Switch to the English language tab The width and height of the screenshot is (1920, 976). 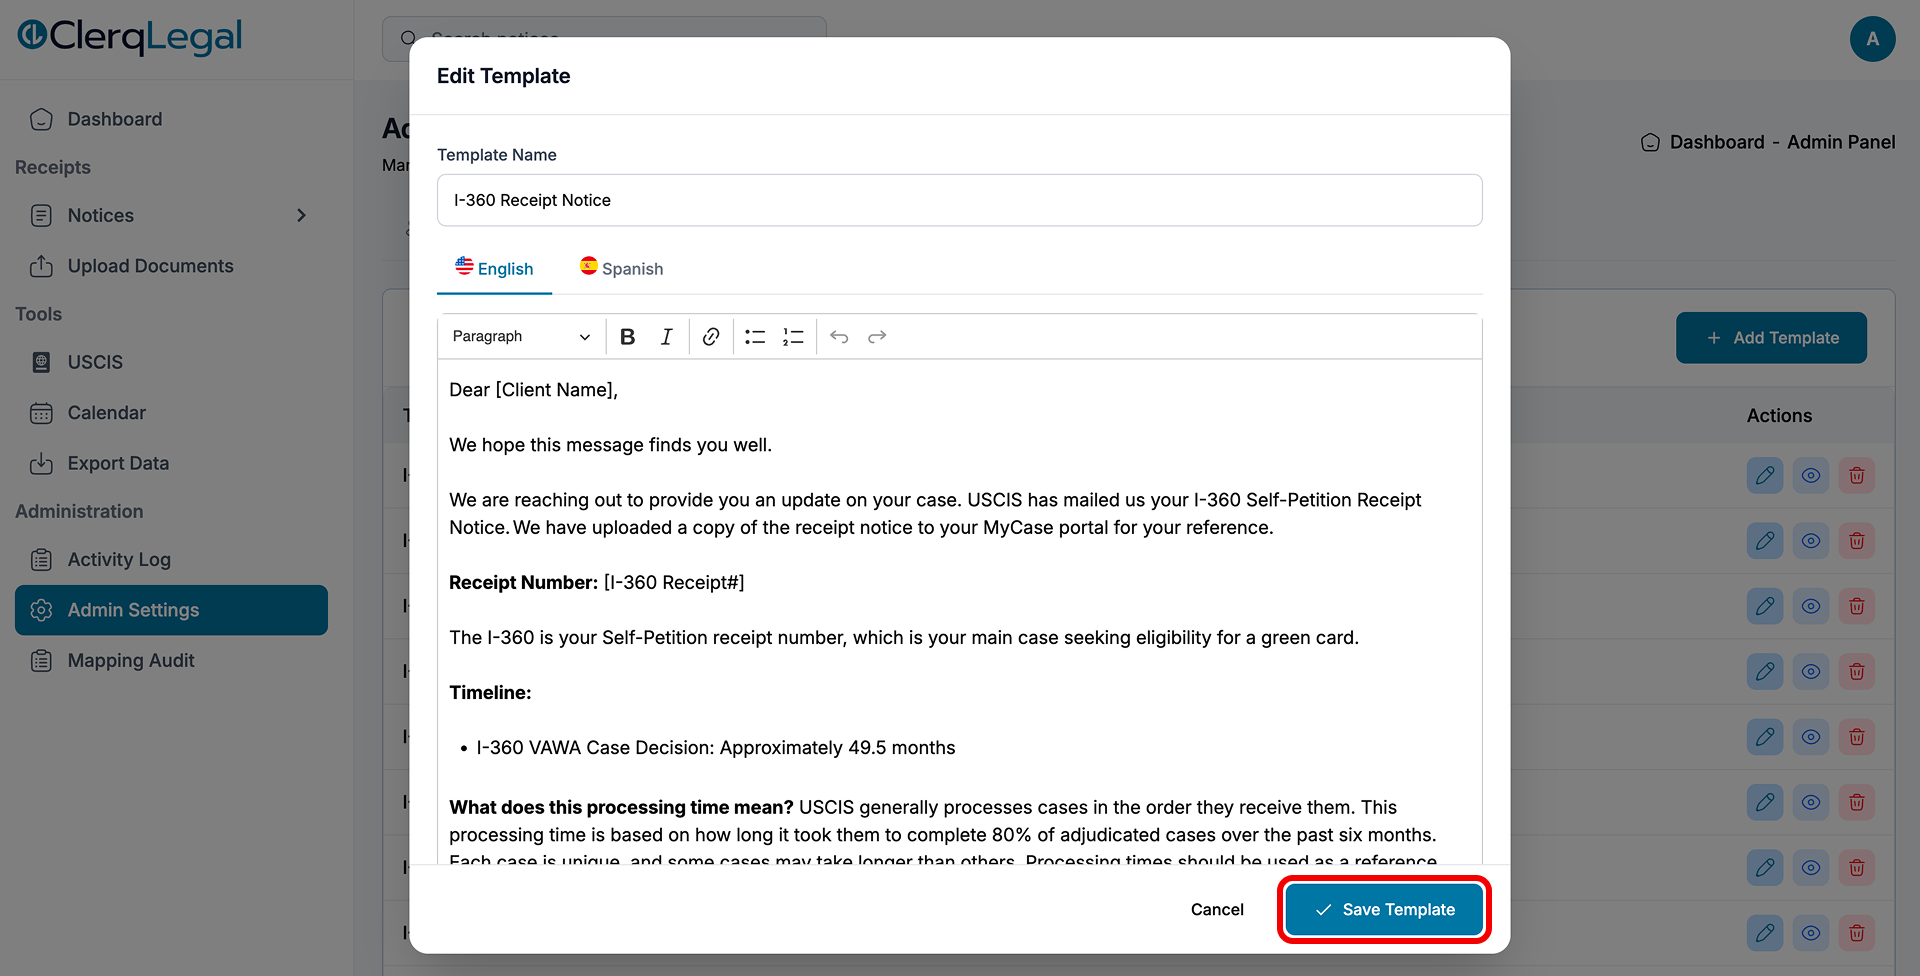pos(494,268)
